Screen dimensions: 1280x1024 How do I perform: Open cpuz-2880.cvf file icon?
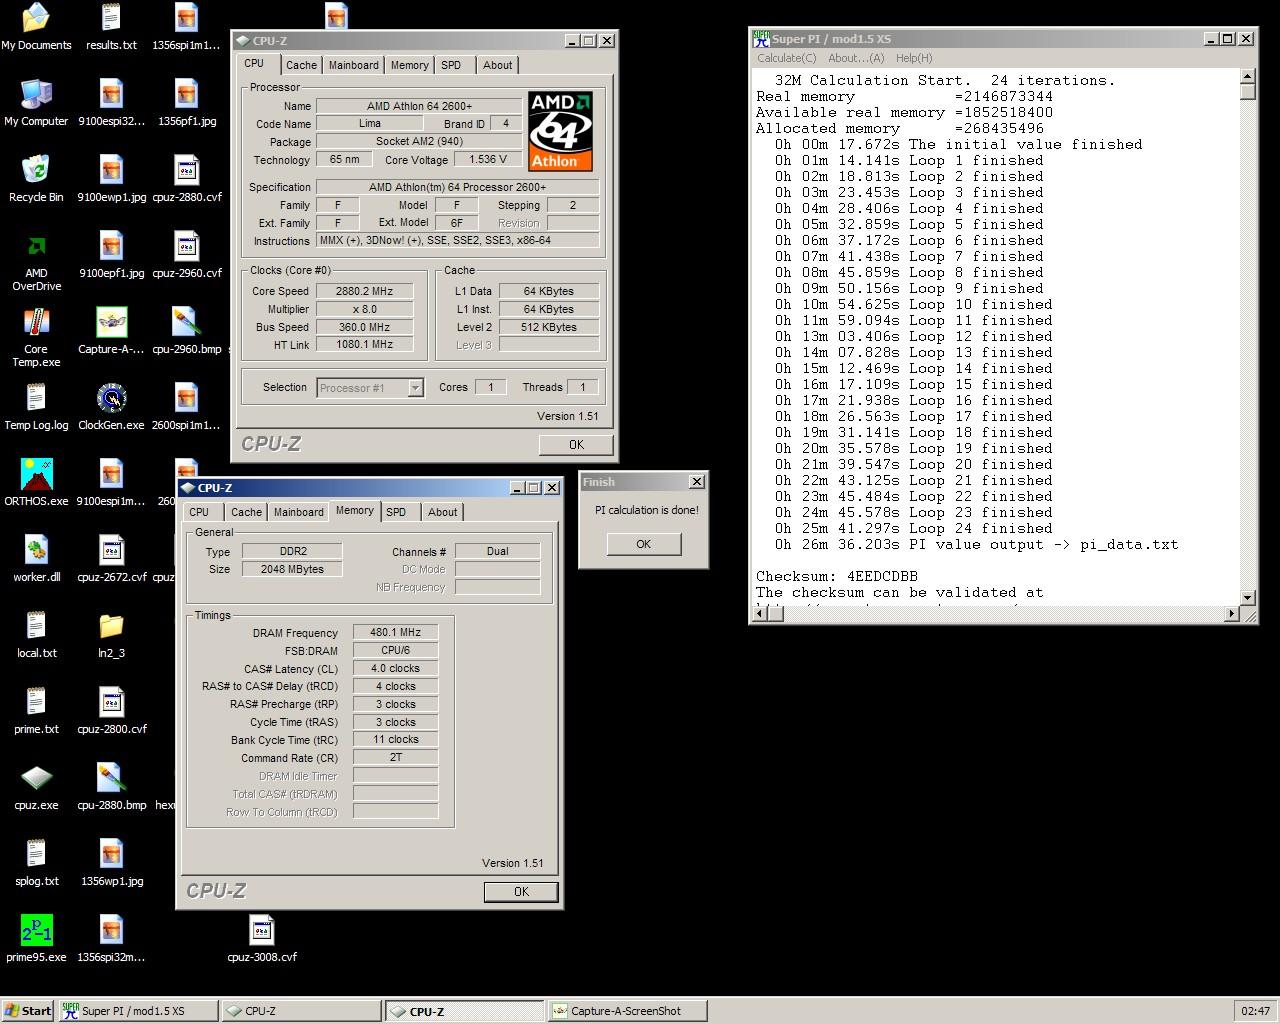click(186, 178)
